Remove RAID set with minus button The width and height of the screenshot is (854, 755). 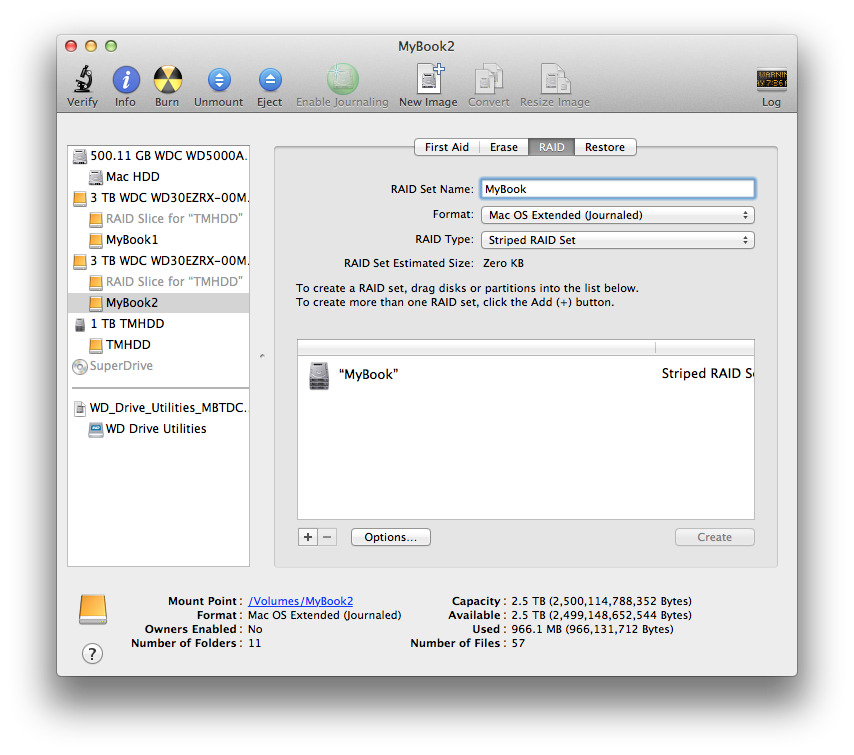point(327,537)
